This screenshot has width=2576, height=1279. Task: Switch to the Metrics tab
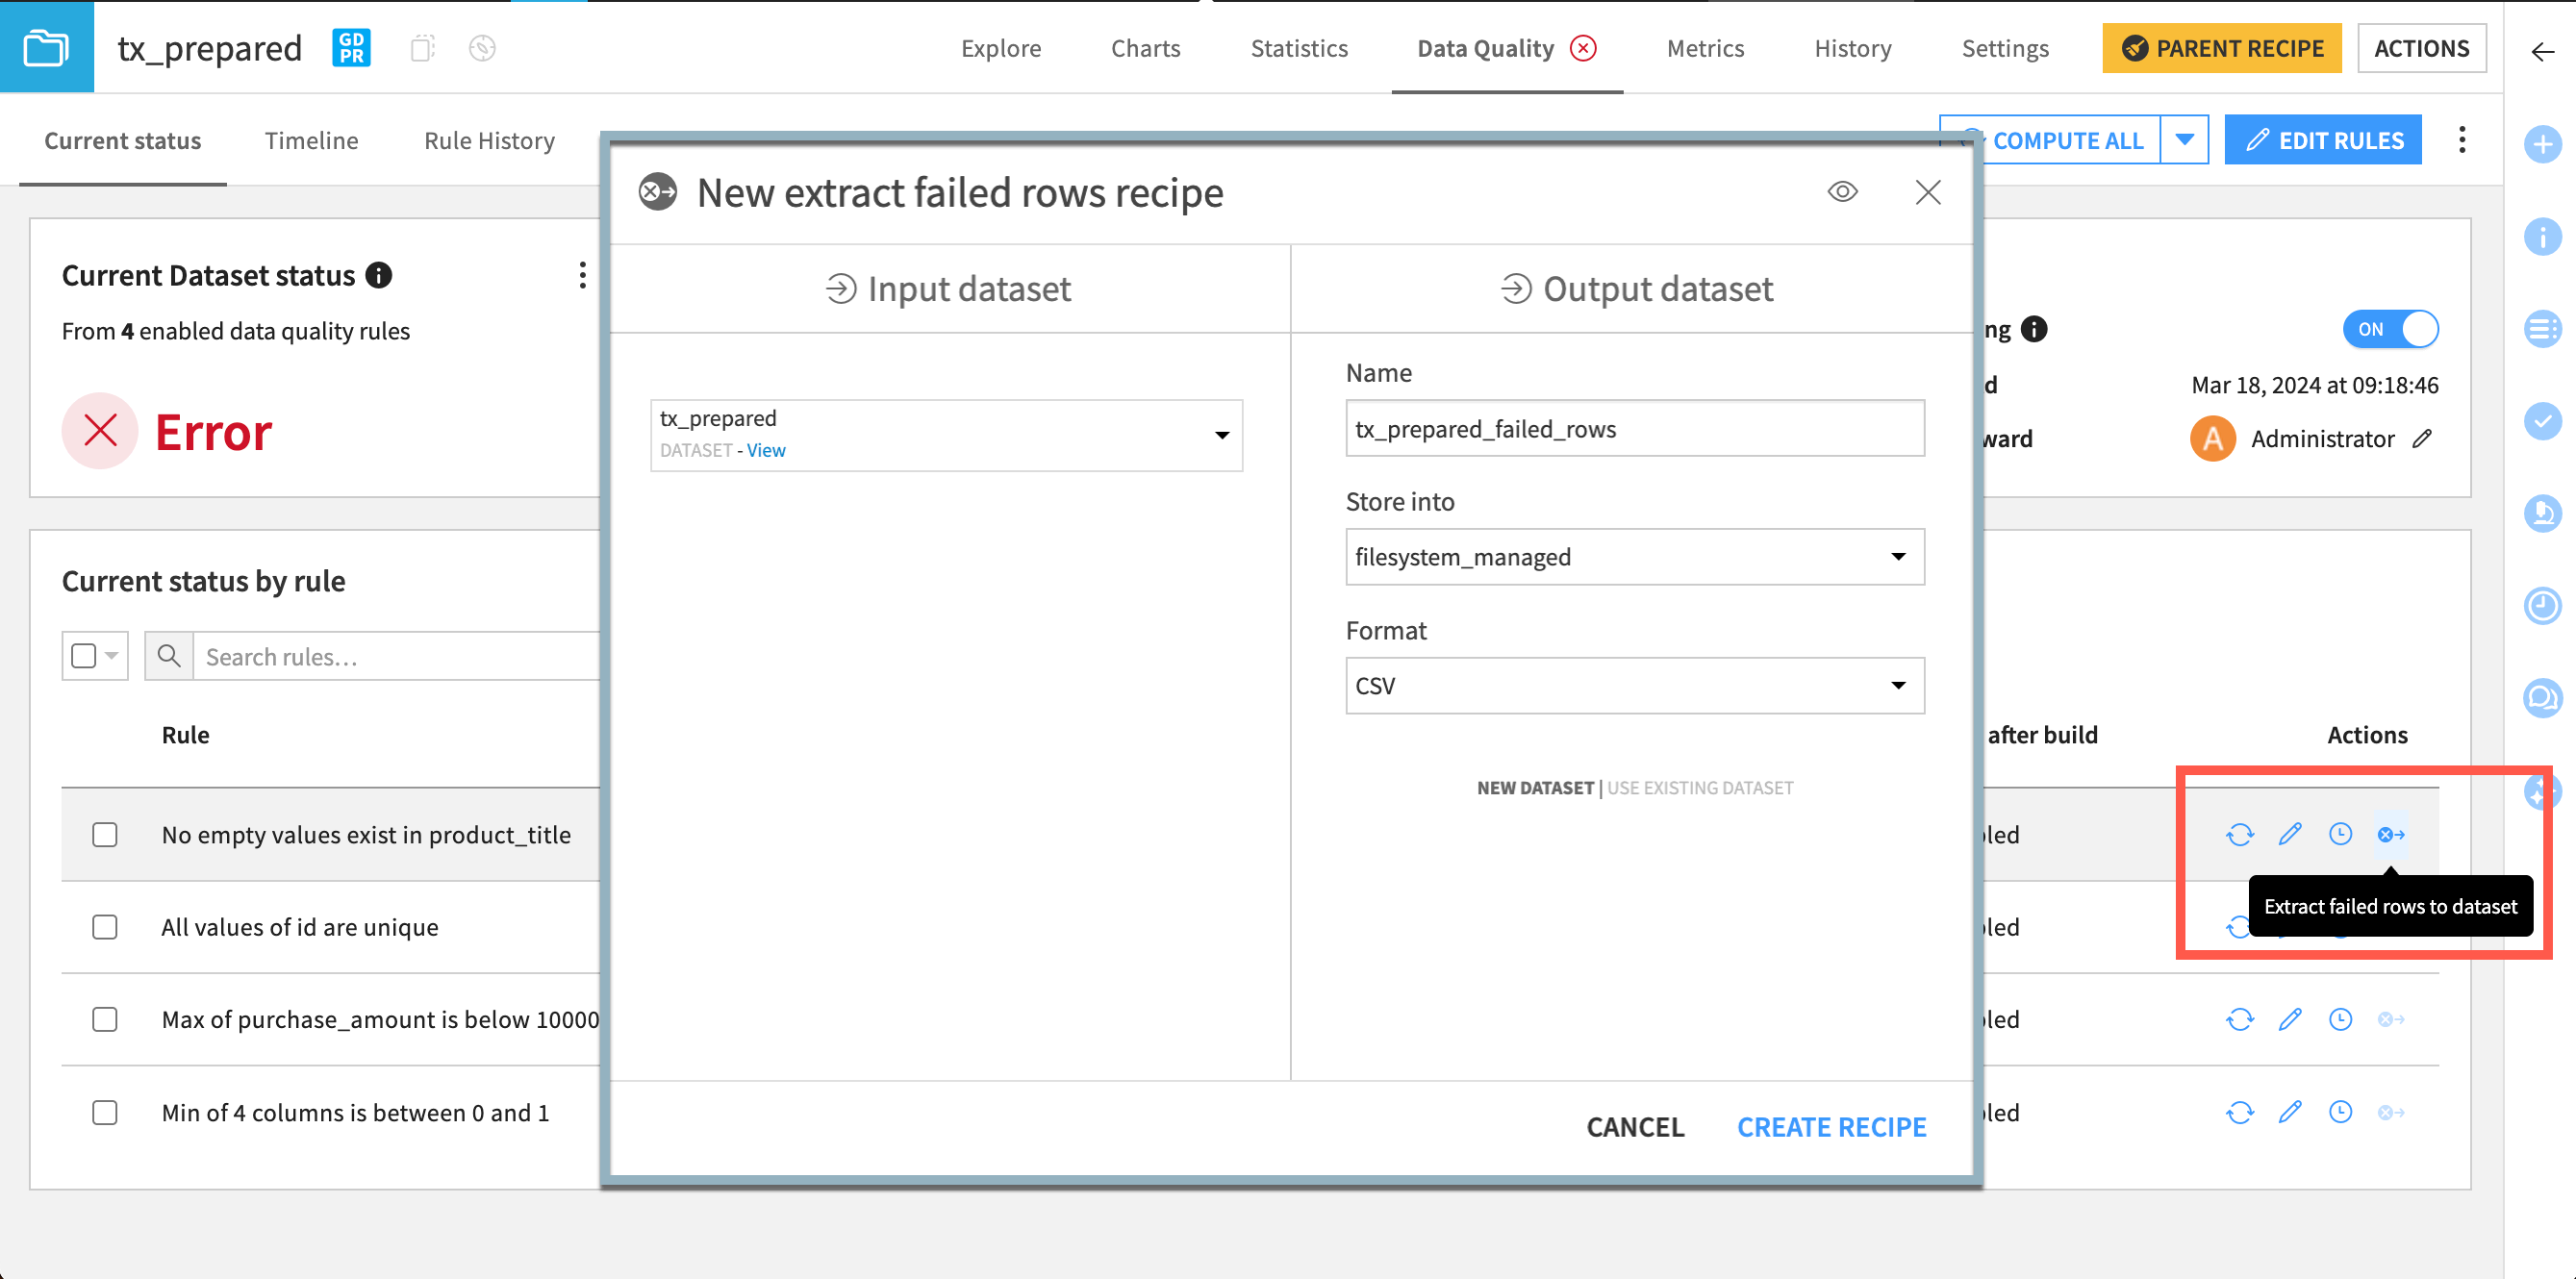coord(1705,48)
